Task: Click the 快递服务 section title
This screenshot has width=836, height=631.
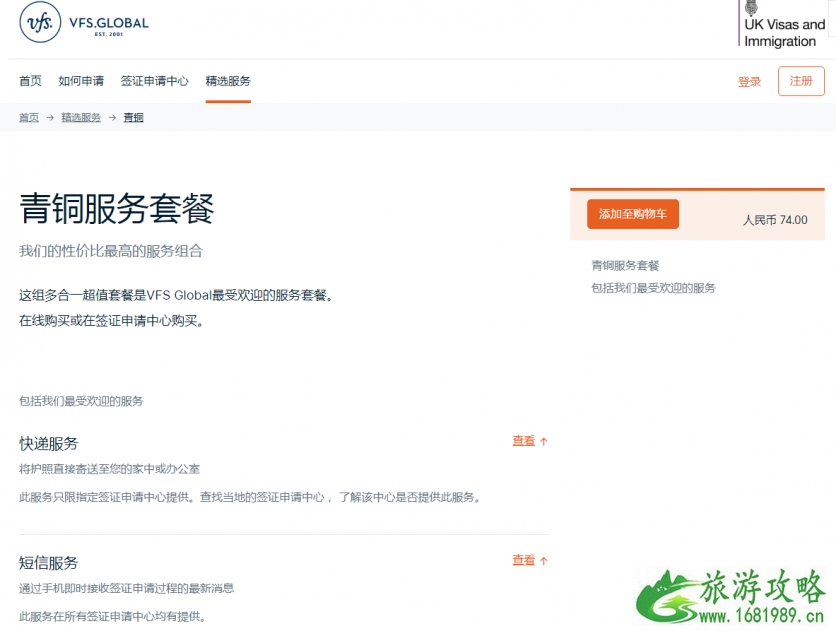Action: tap(49, 443)
